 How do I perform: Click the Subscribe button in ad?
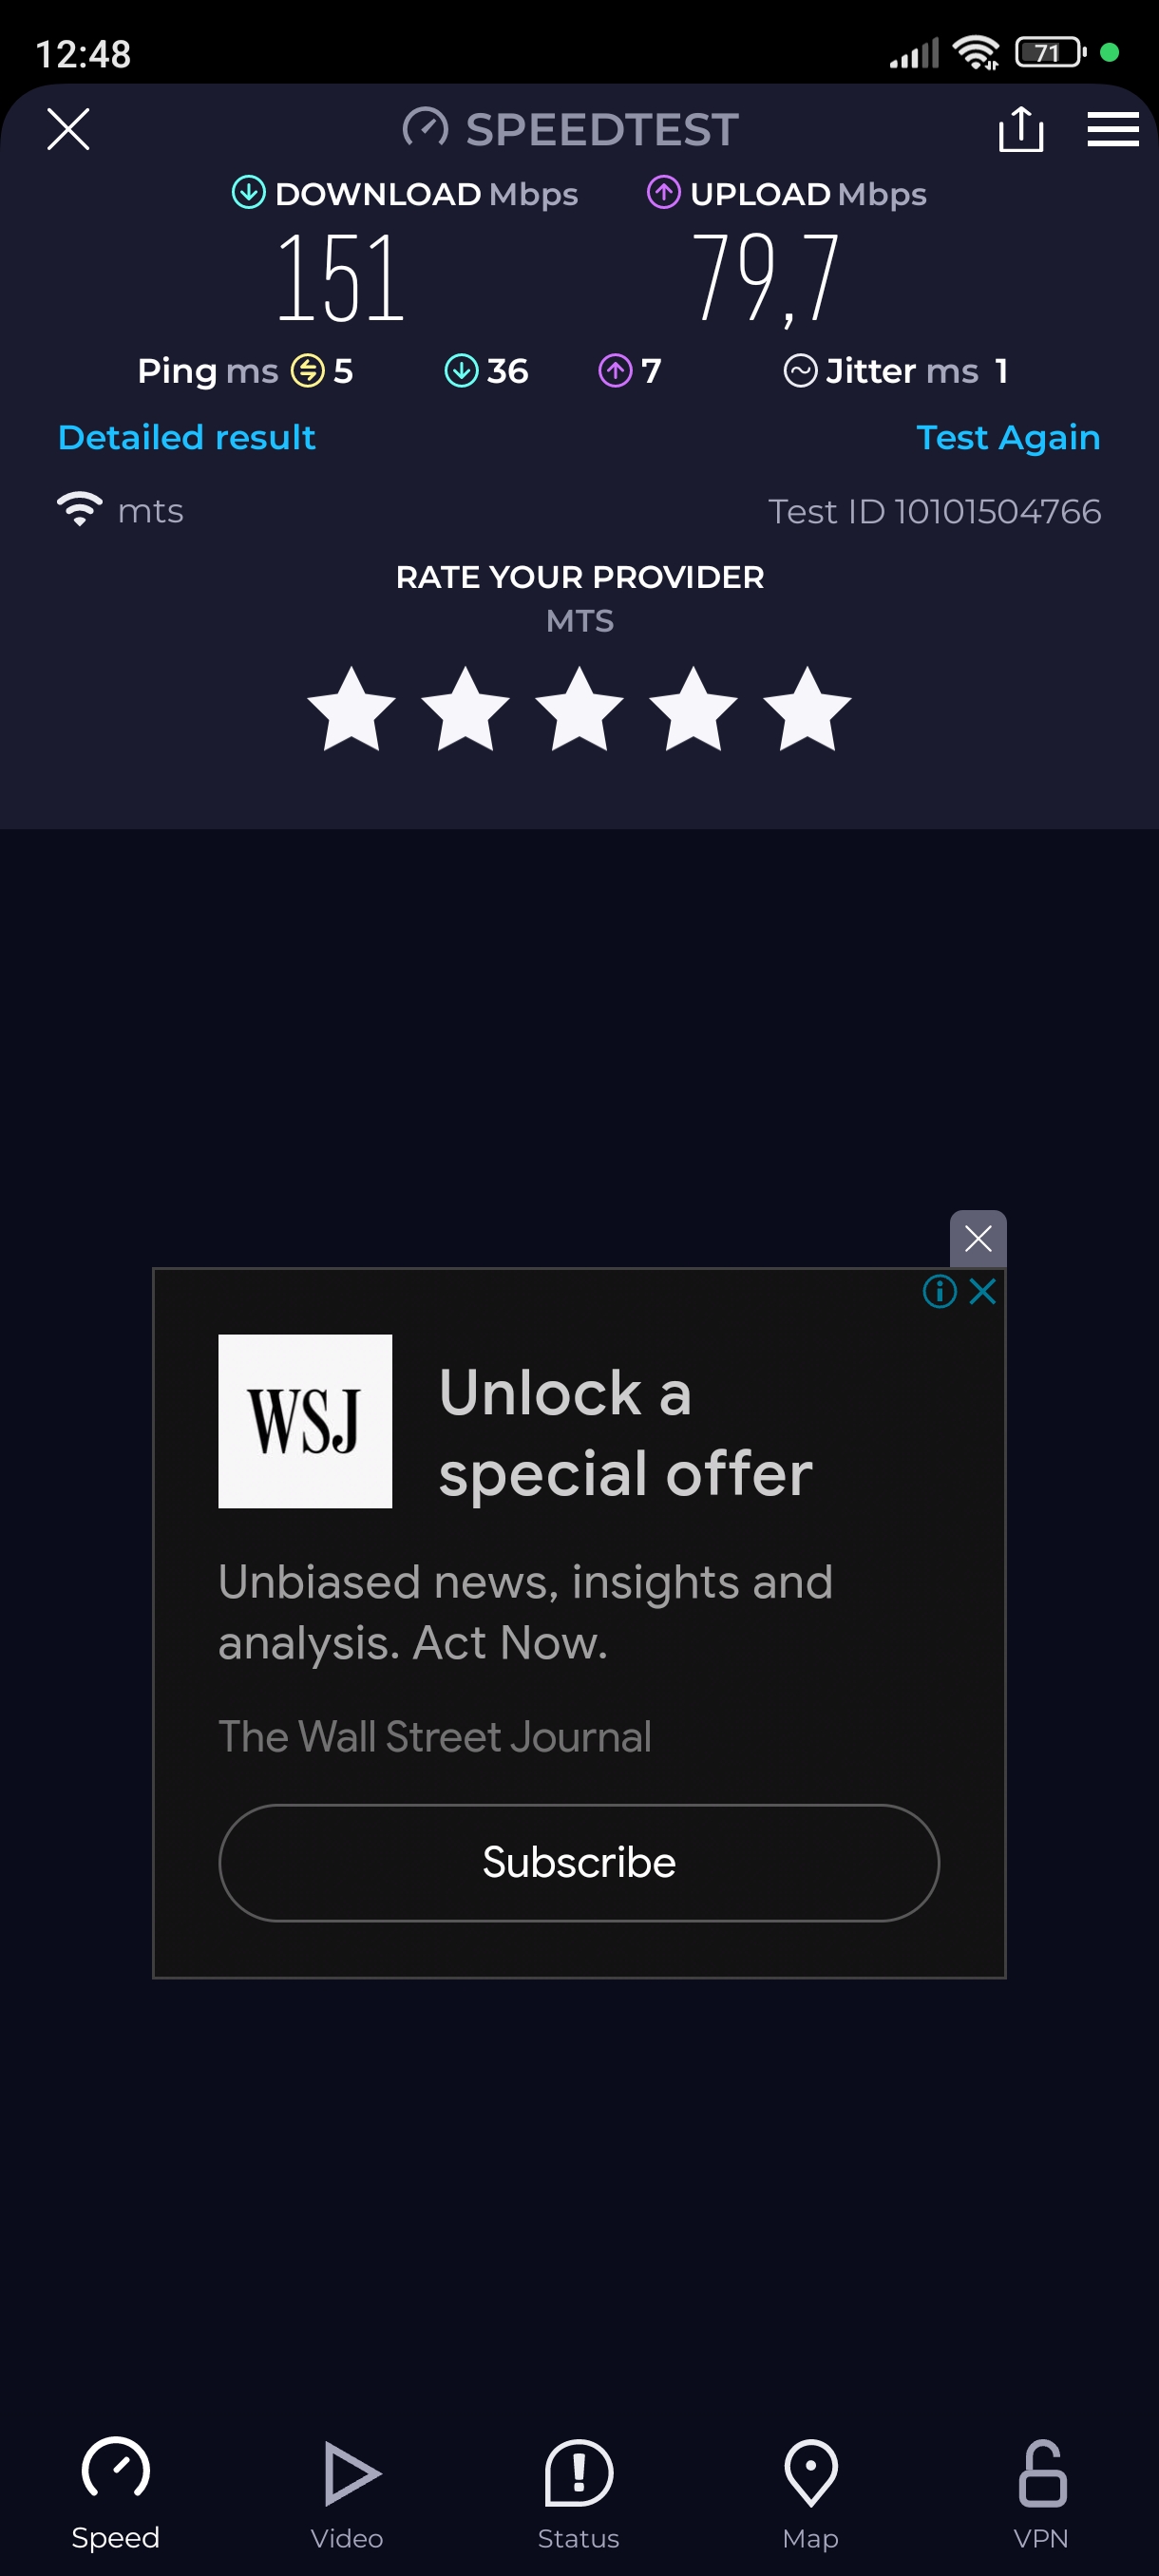(x=579, y=1862)
